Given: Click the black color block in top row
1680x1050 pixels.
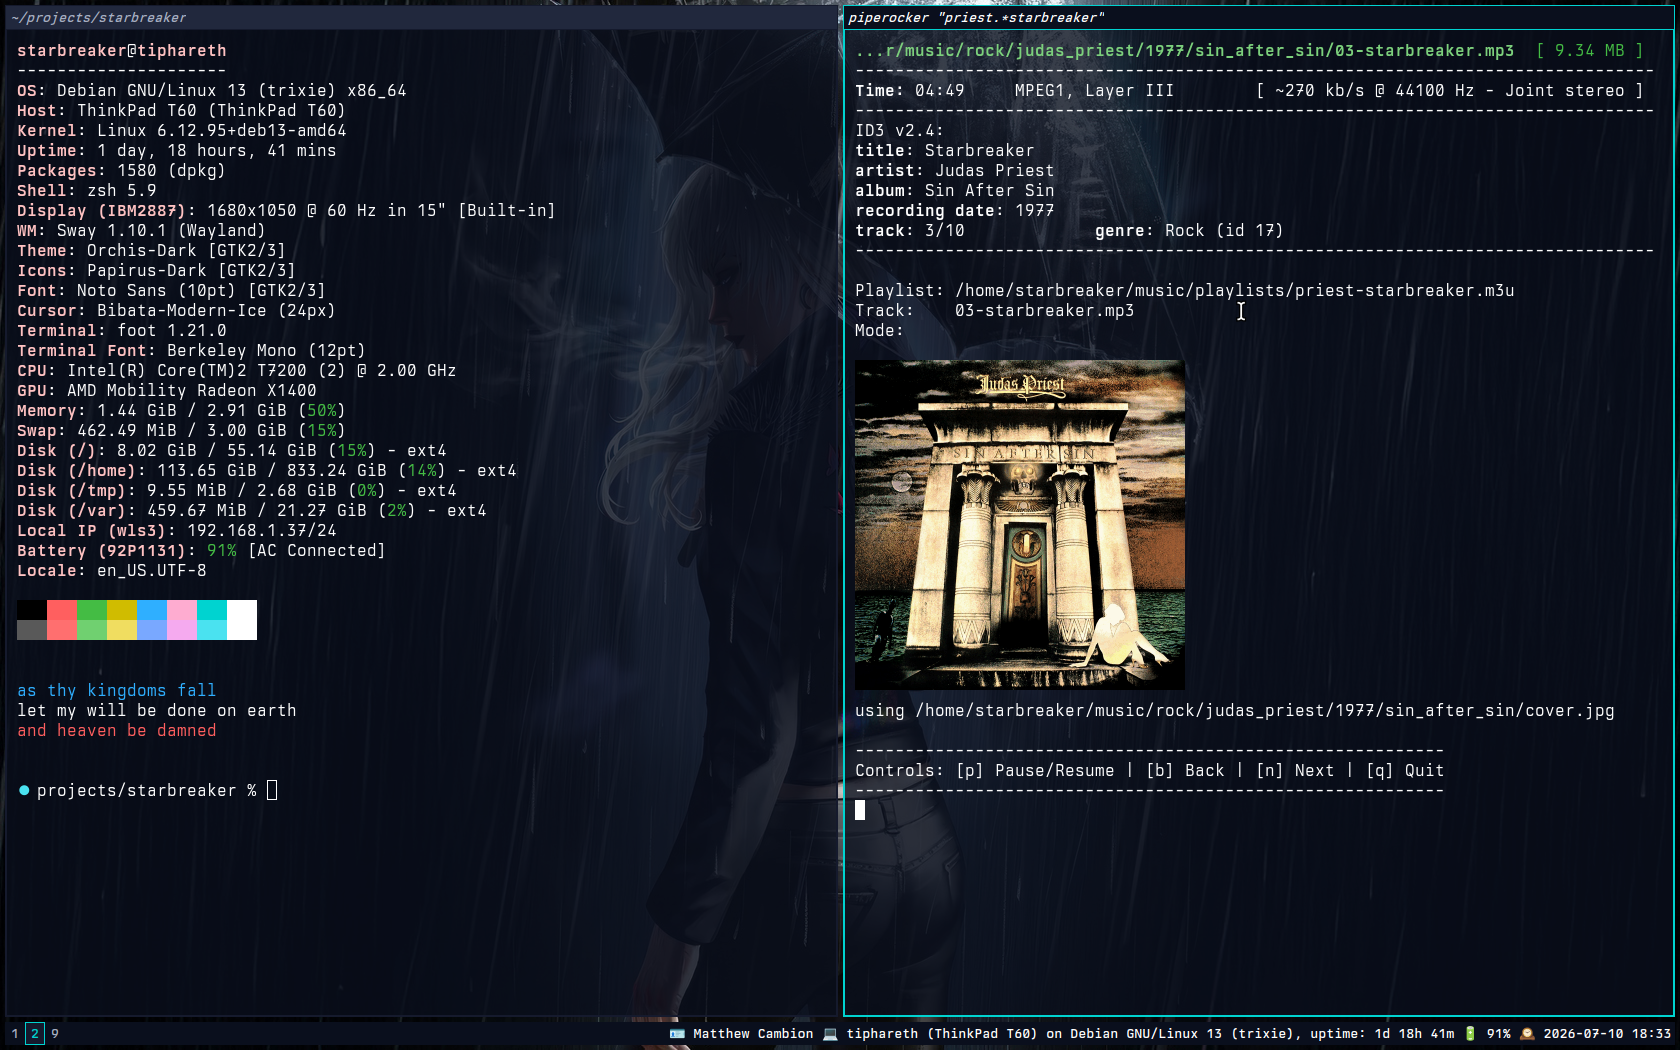Looking at the screenshot, I should (32, 610).
